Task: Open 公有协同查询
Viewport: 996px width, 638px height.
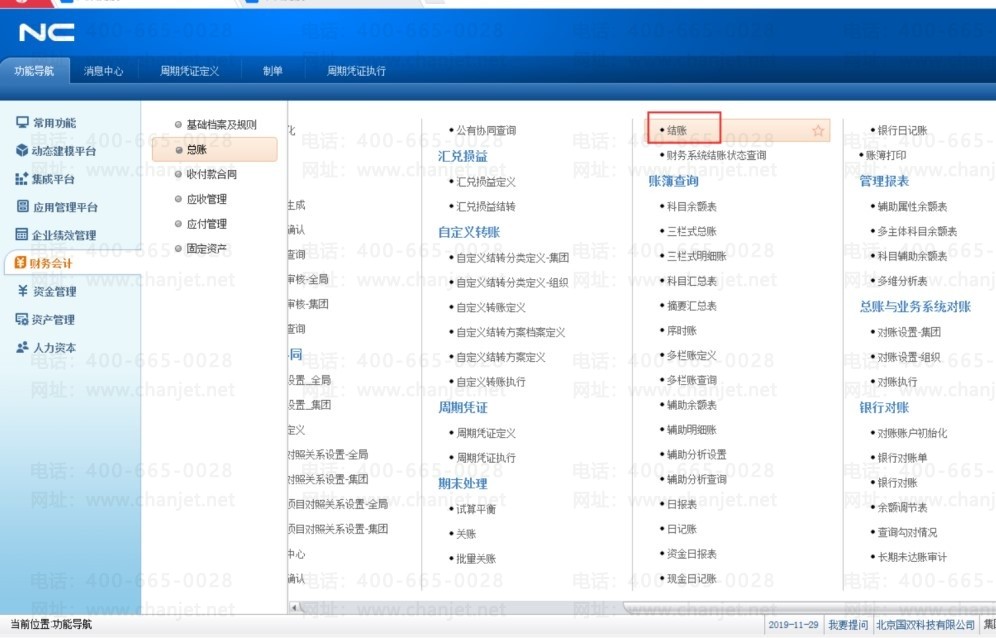Action: (x=486, y=130)
